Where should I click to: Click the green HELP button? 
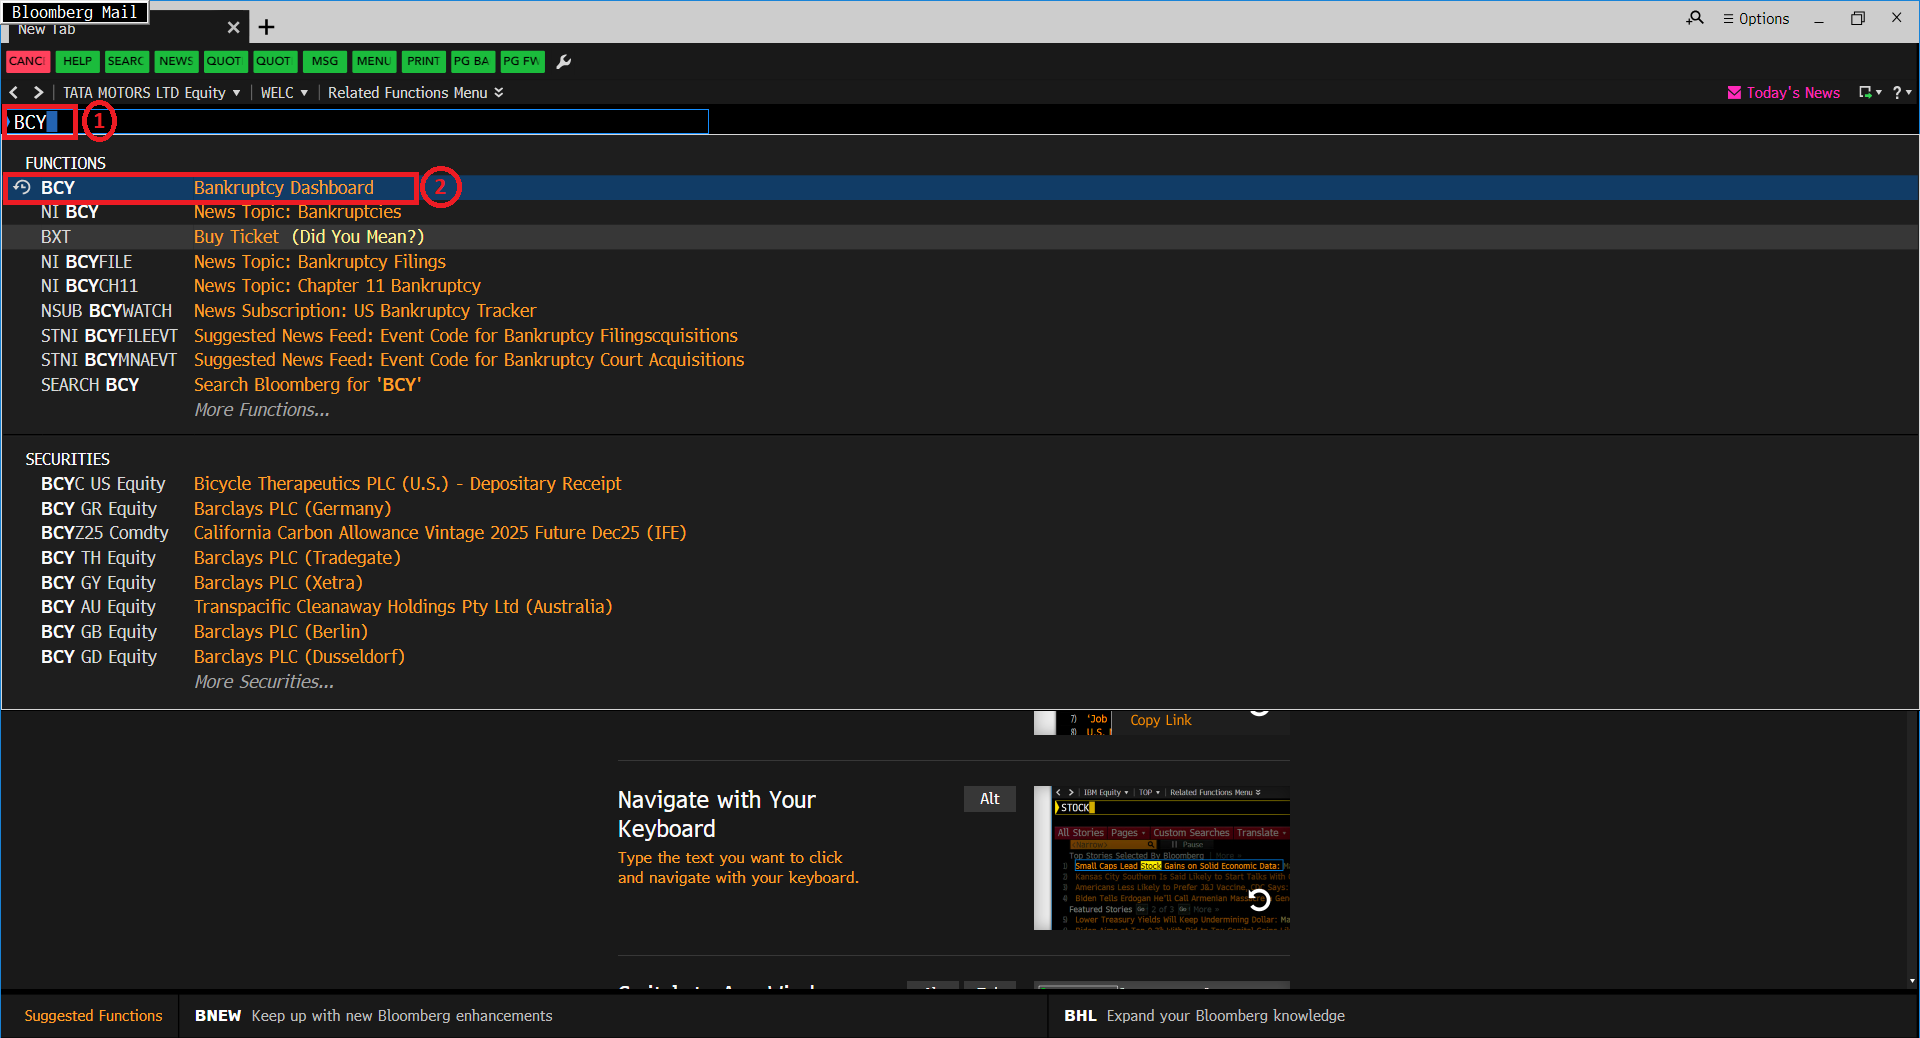(x=77, y=61)
